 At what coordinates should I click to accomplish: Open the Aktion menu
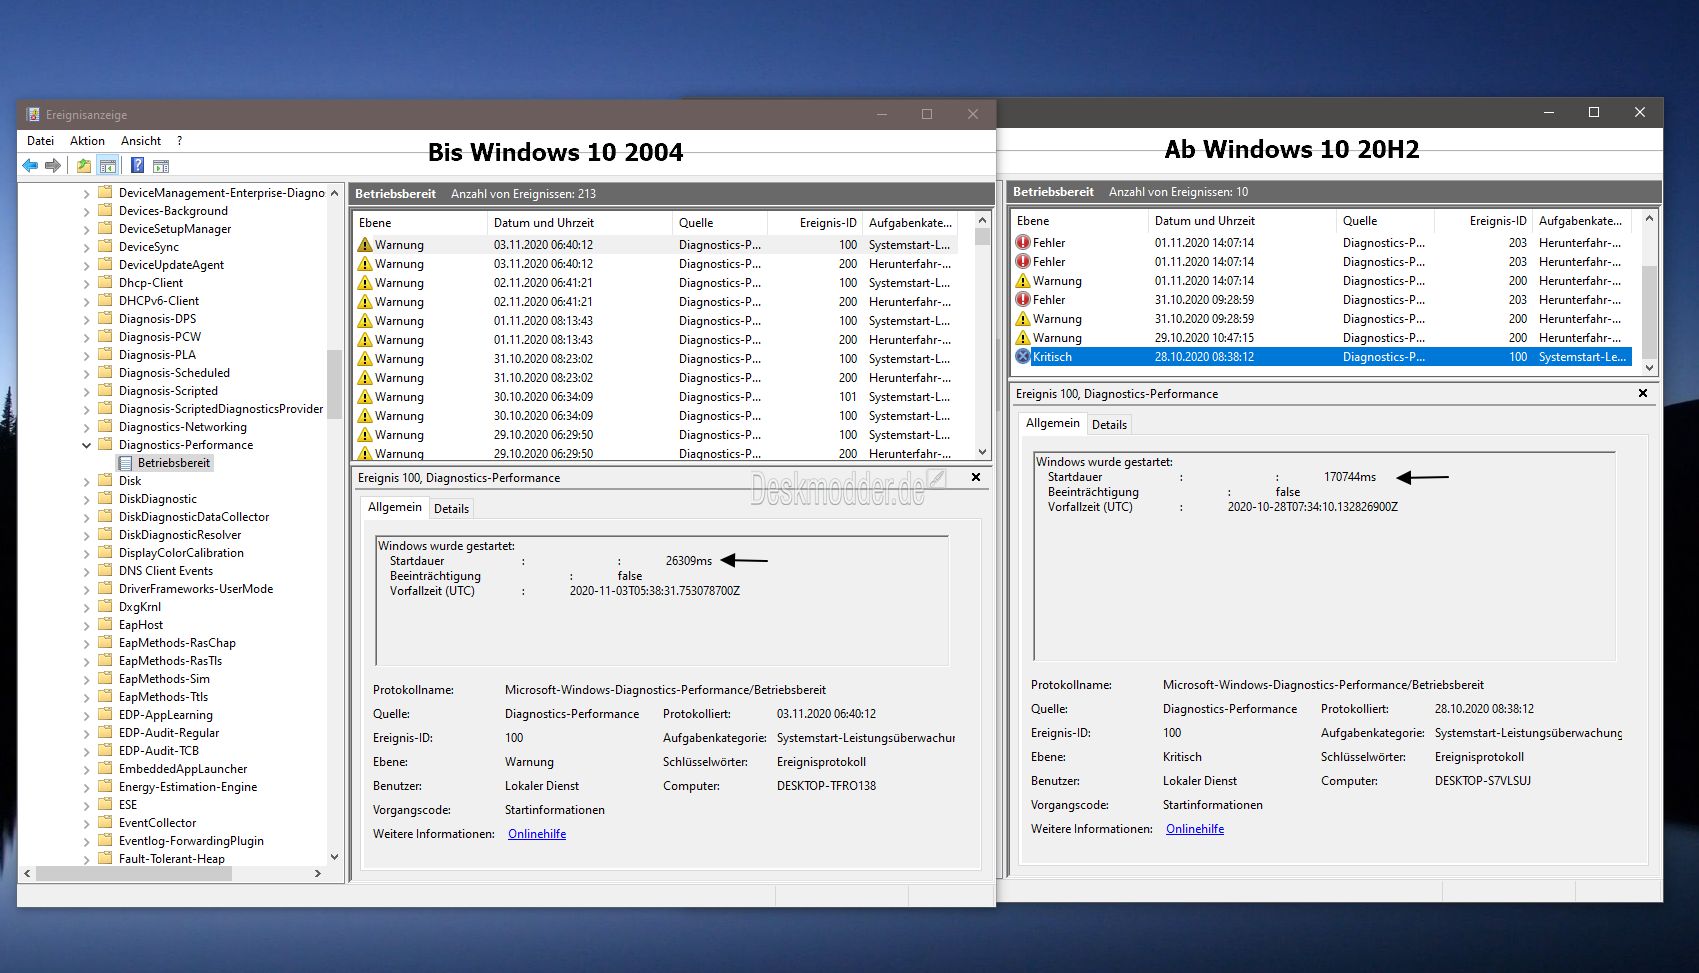click(87, 141)
